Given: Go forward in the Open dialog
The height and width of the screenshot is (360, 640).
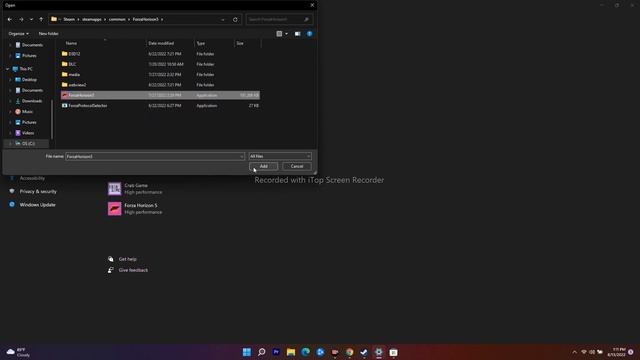Looking at the screenshot, I should coord(21,19).
